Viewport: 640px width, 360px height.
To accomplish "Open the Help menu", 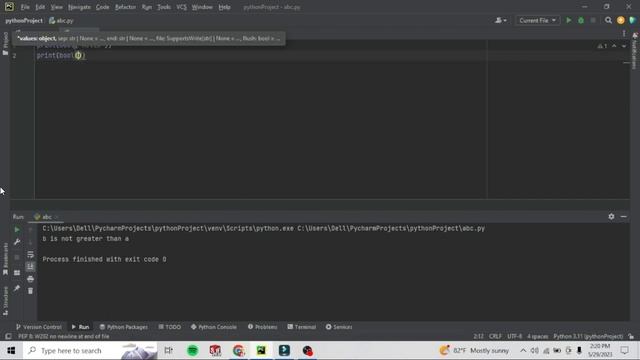I will point(224,7).
